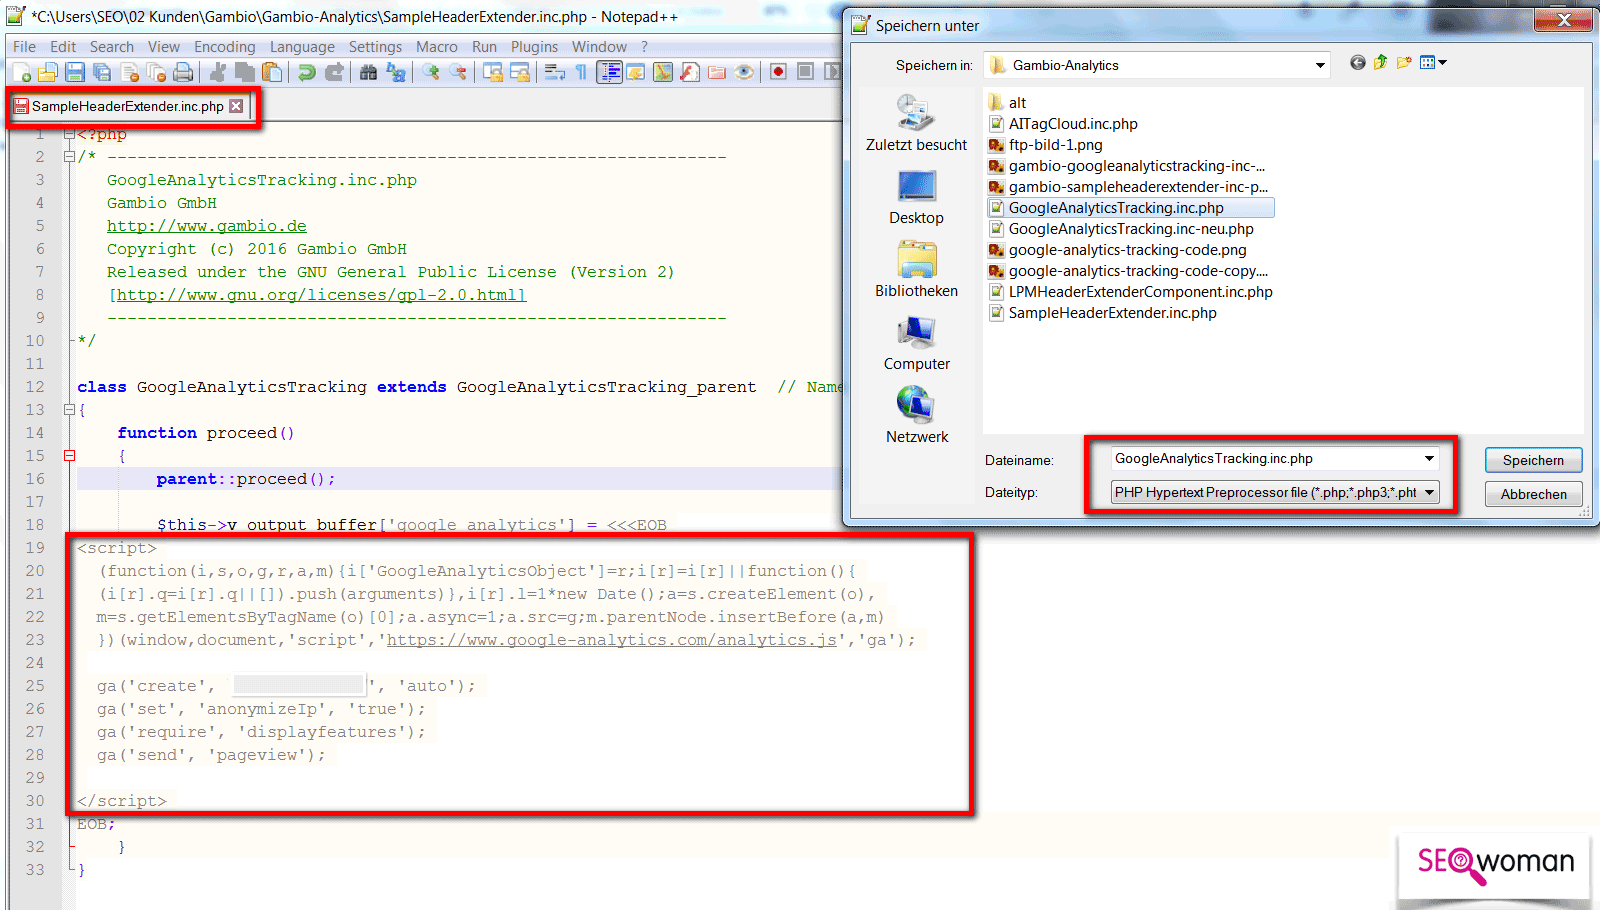The image size is (1600, 910).
Task: Select the 'alt' folder in the file list
Action: [1007, 102]
